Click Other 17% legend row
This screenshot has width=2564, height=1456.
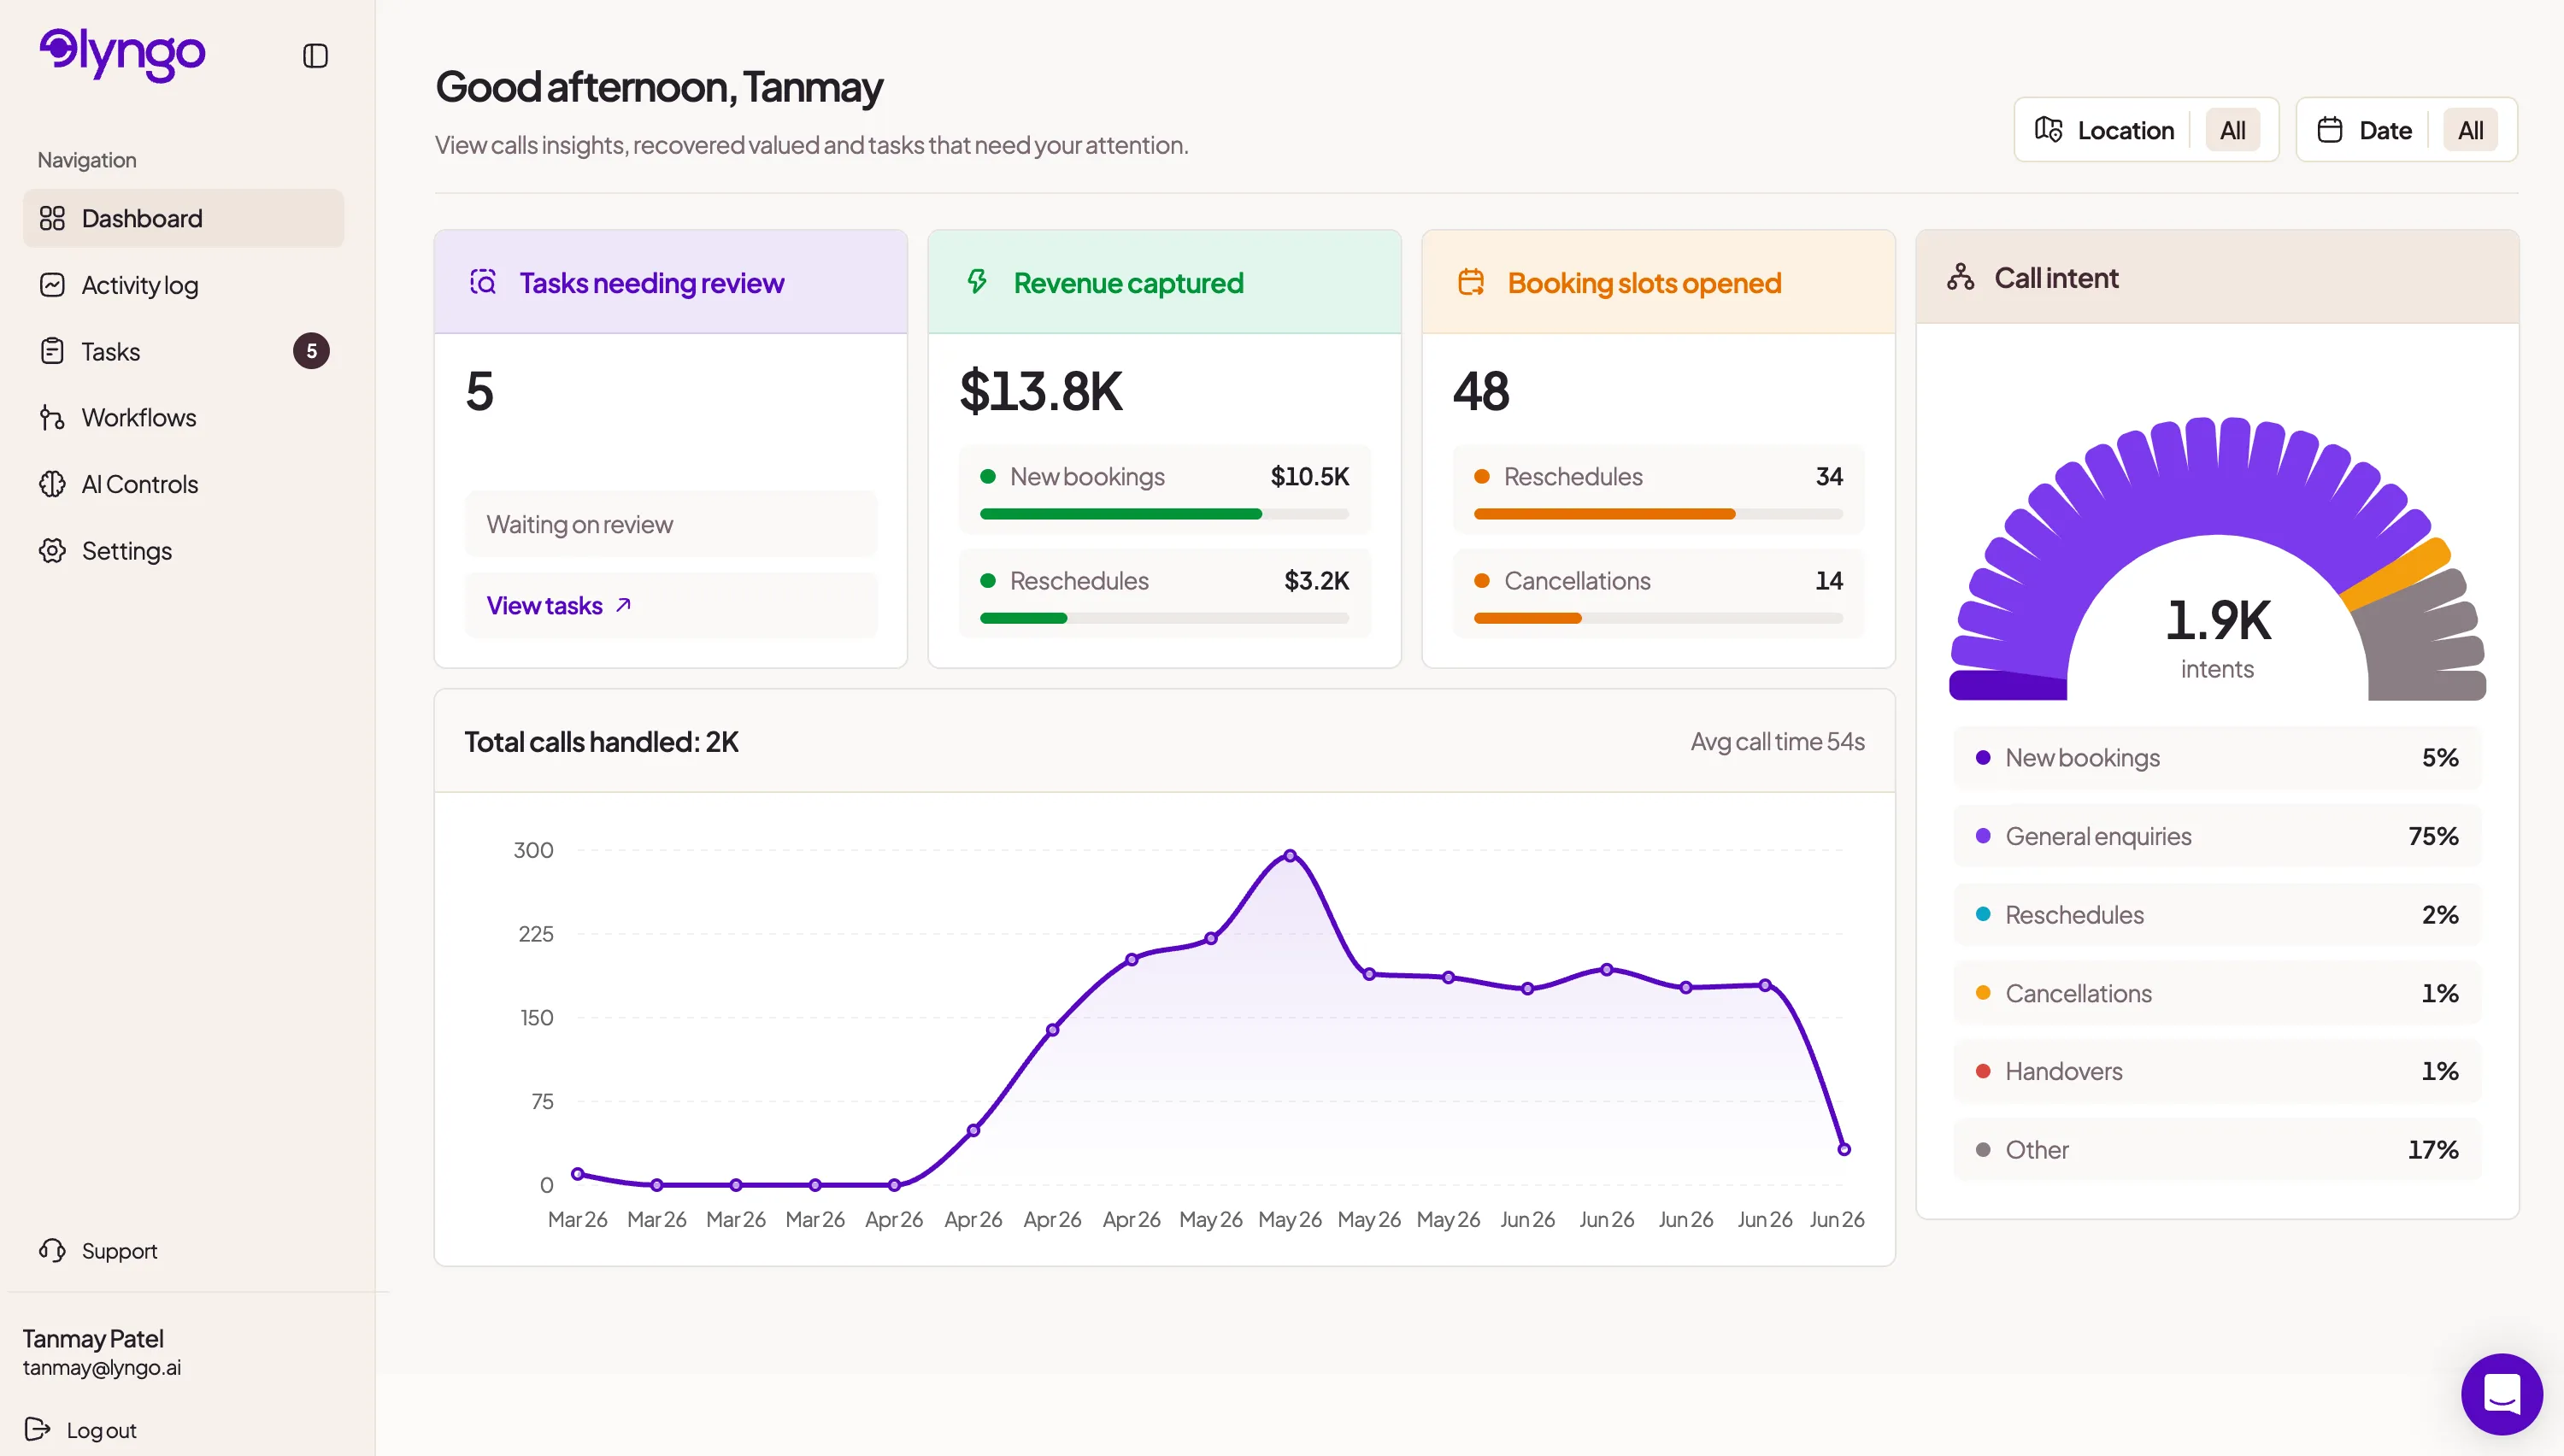coord(2217,1150)
